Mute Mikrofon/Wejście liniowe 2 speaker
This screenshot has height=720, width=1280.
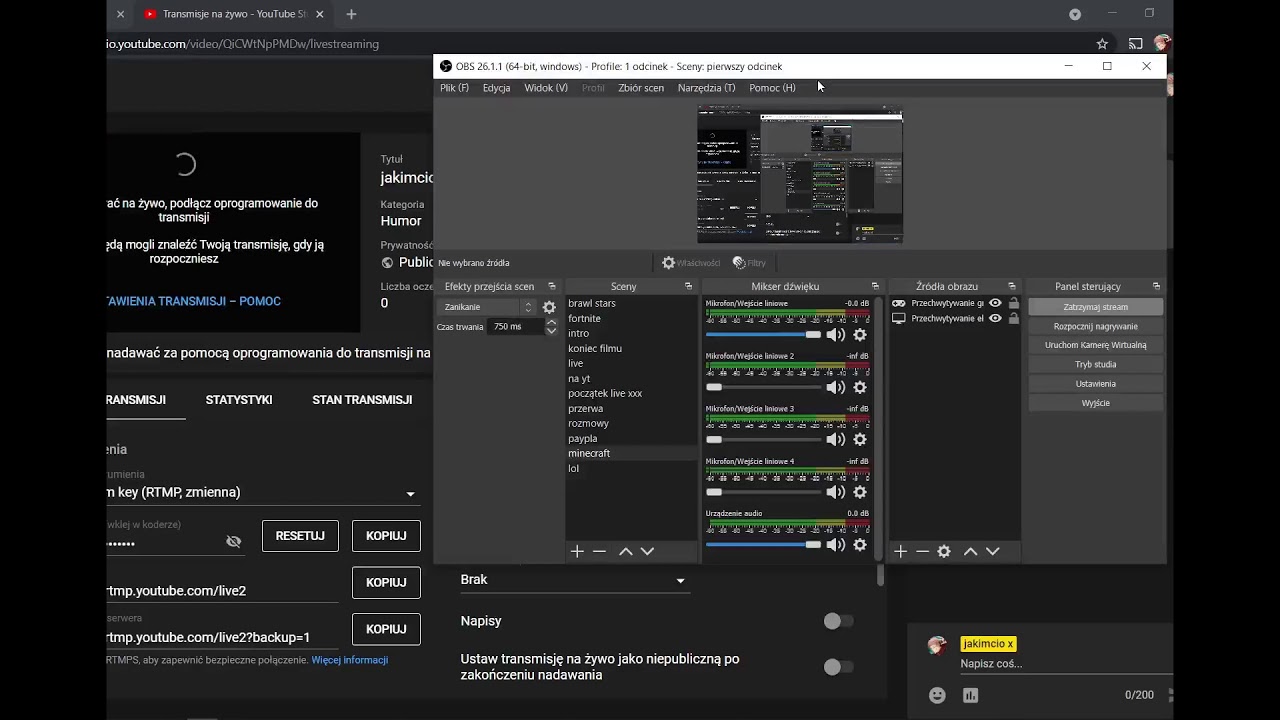point(836,387)
